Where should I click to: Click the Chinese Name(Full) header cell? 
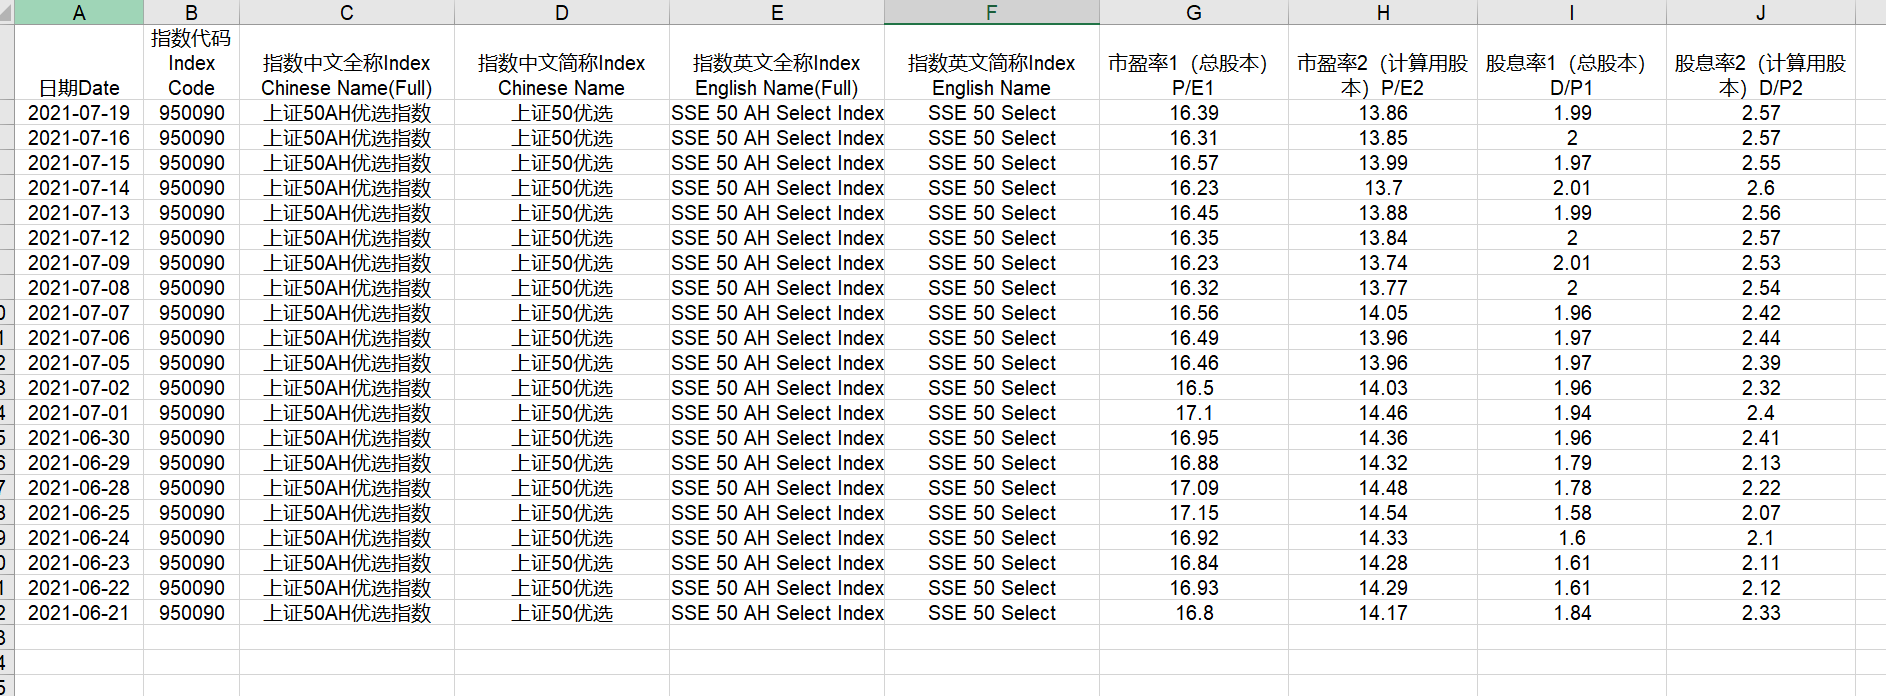[x=347, y=62]
